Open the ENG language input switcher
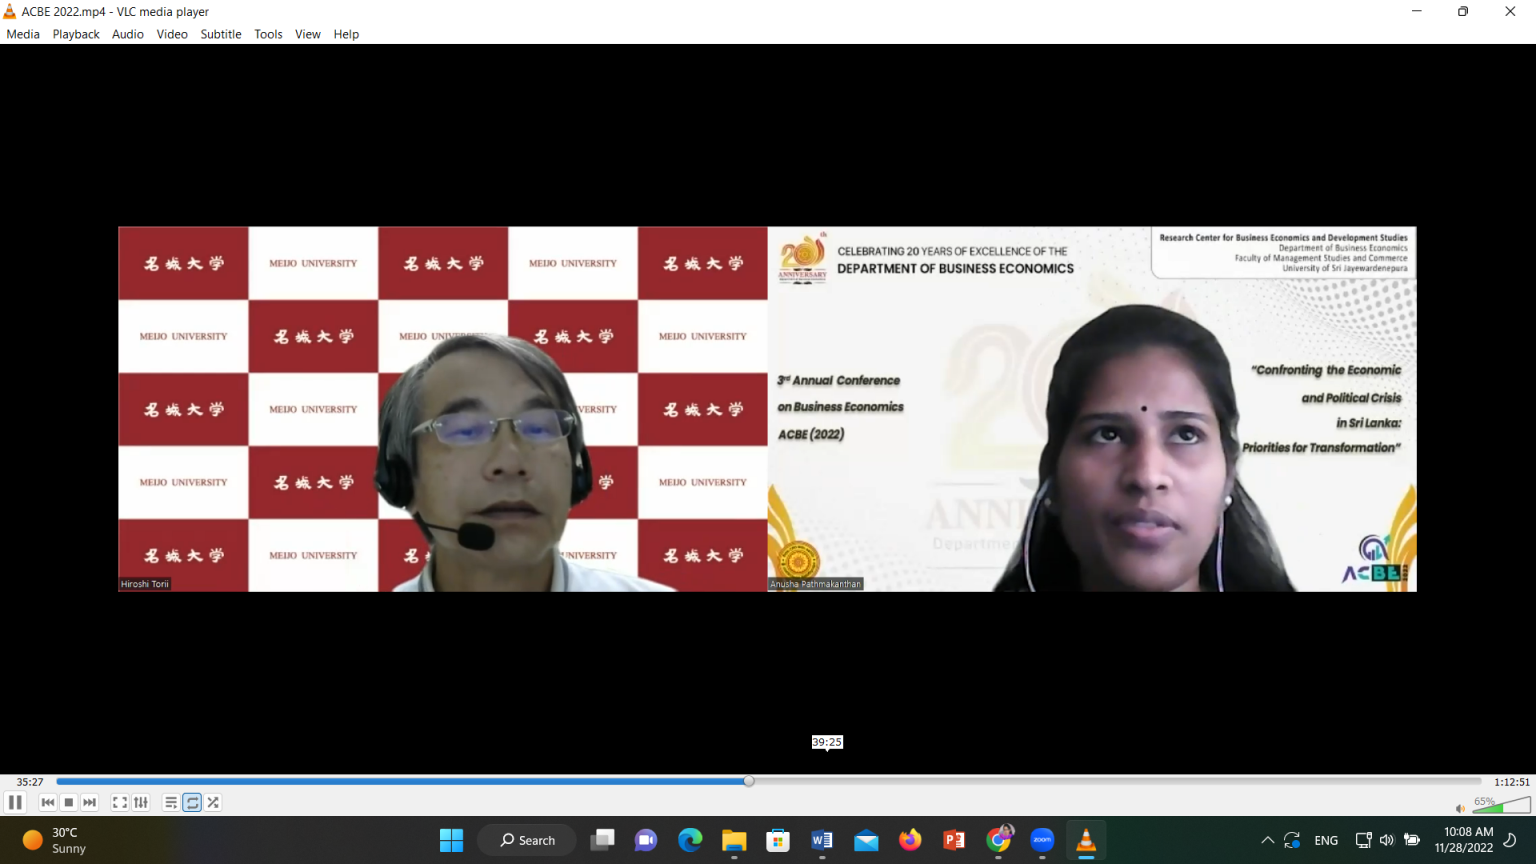1536x864 pixels. pyautogui.click(x=1326, y=840)
